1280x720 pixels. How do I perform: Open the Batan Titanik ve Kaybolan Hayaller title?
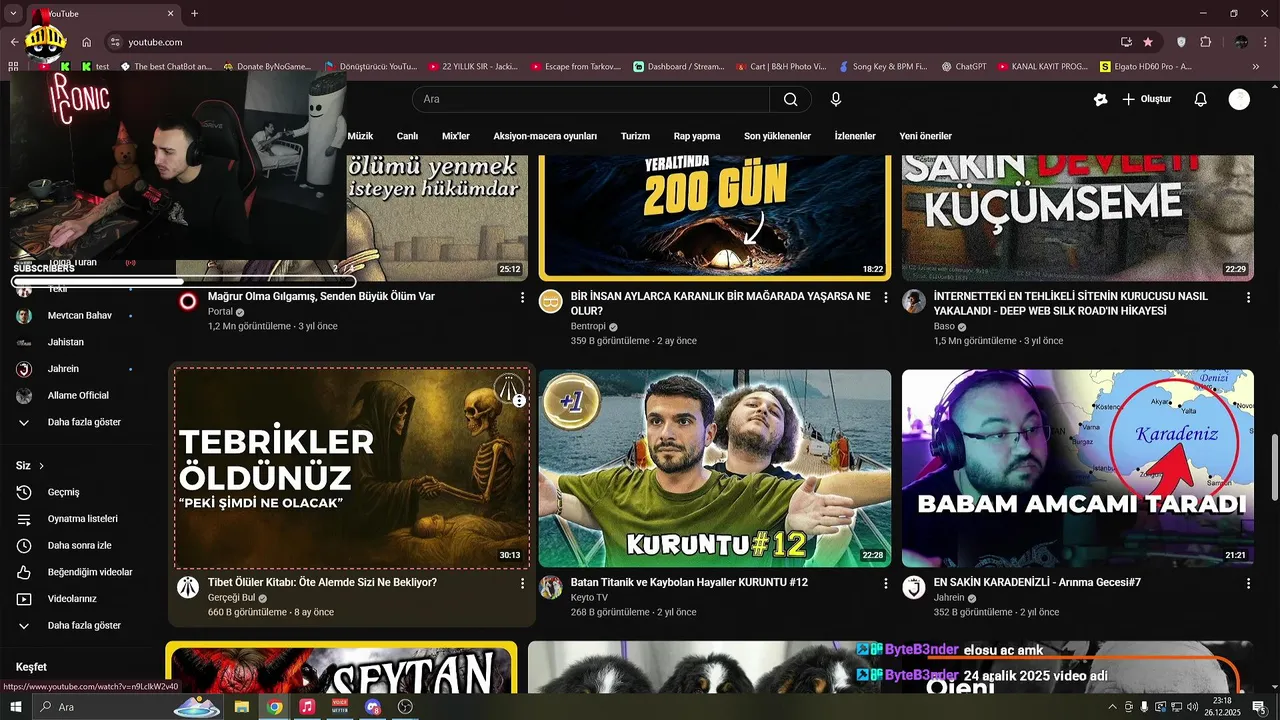tap(689, 582)
